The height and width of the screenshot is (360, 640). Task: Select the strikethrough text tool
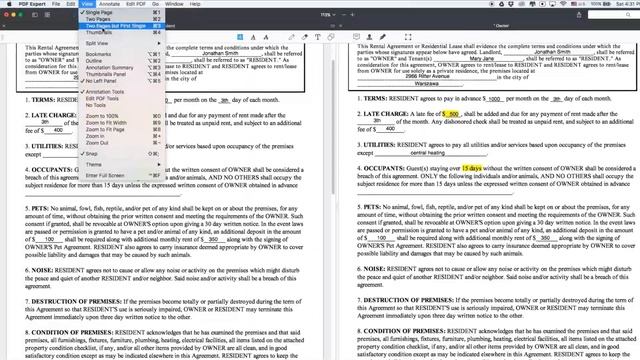[x=266, y=37]
